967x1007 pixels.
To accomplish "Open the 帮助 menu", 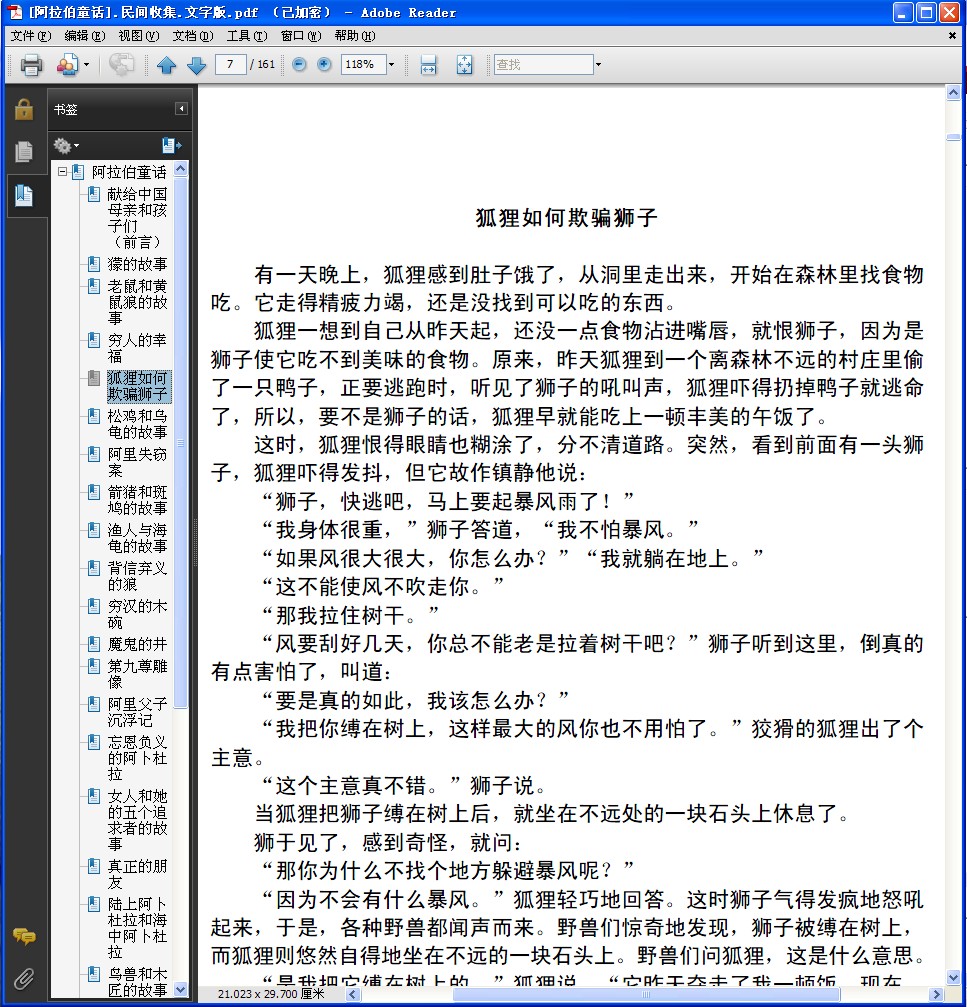I will coord(354,36).
